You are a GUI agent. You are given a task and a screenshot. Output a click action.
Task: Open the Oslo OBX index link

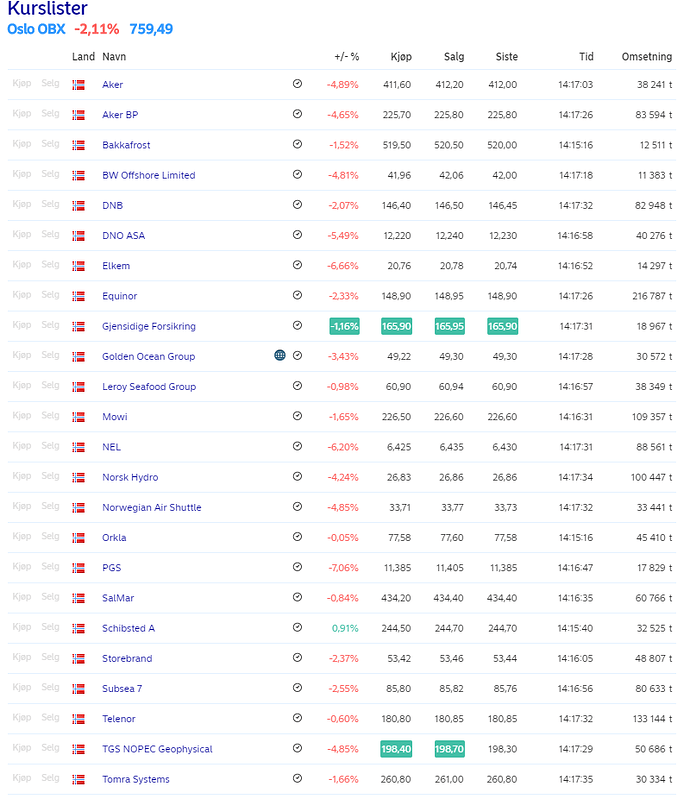pos(36,29)
